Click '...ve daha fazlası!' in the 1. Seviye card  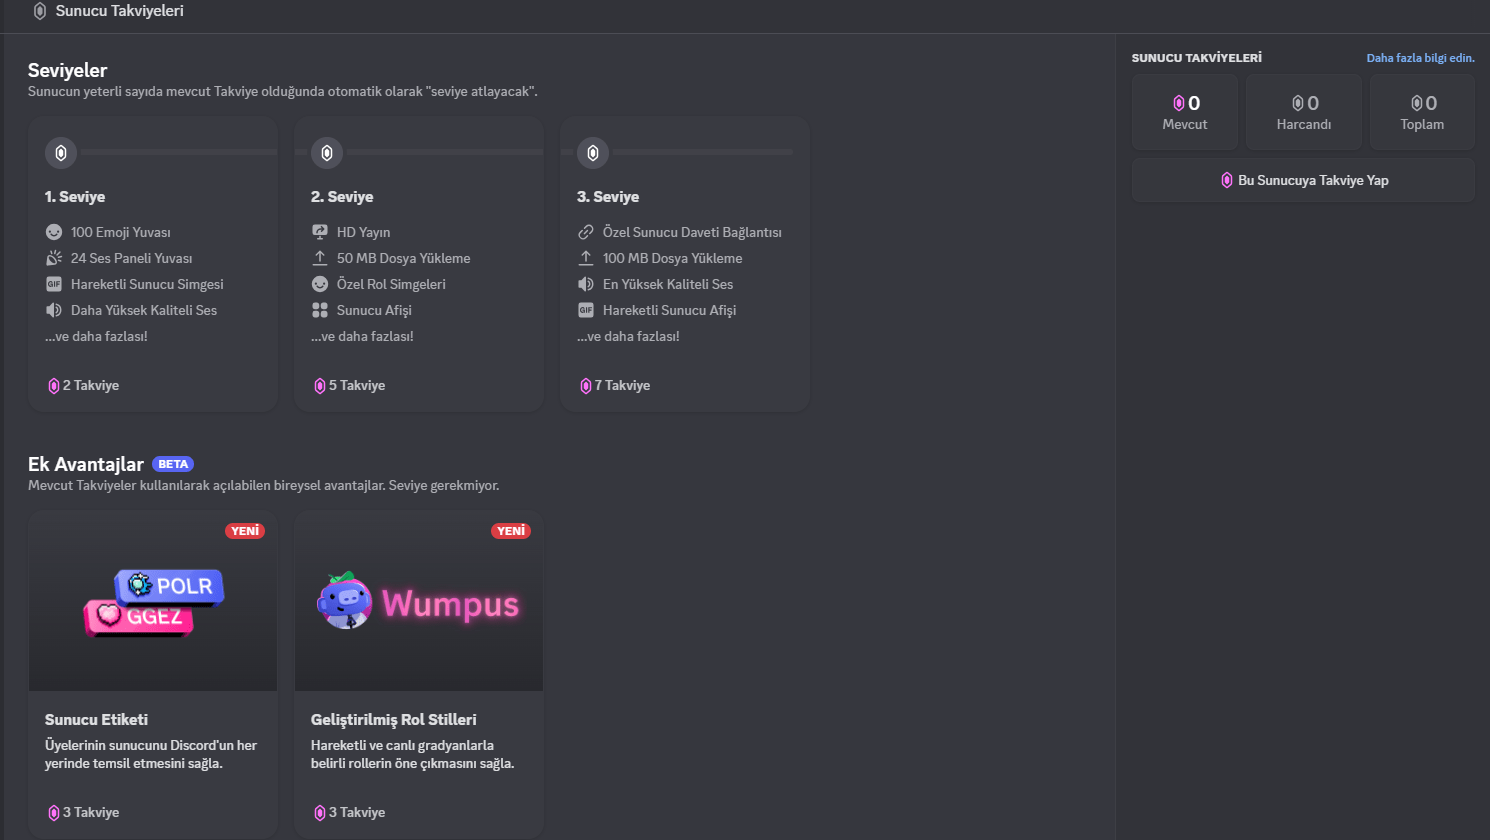click(96, 336)
